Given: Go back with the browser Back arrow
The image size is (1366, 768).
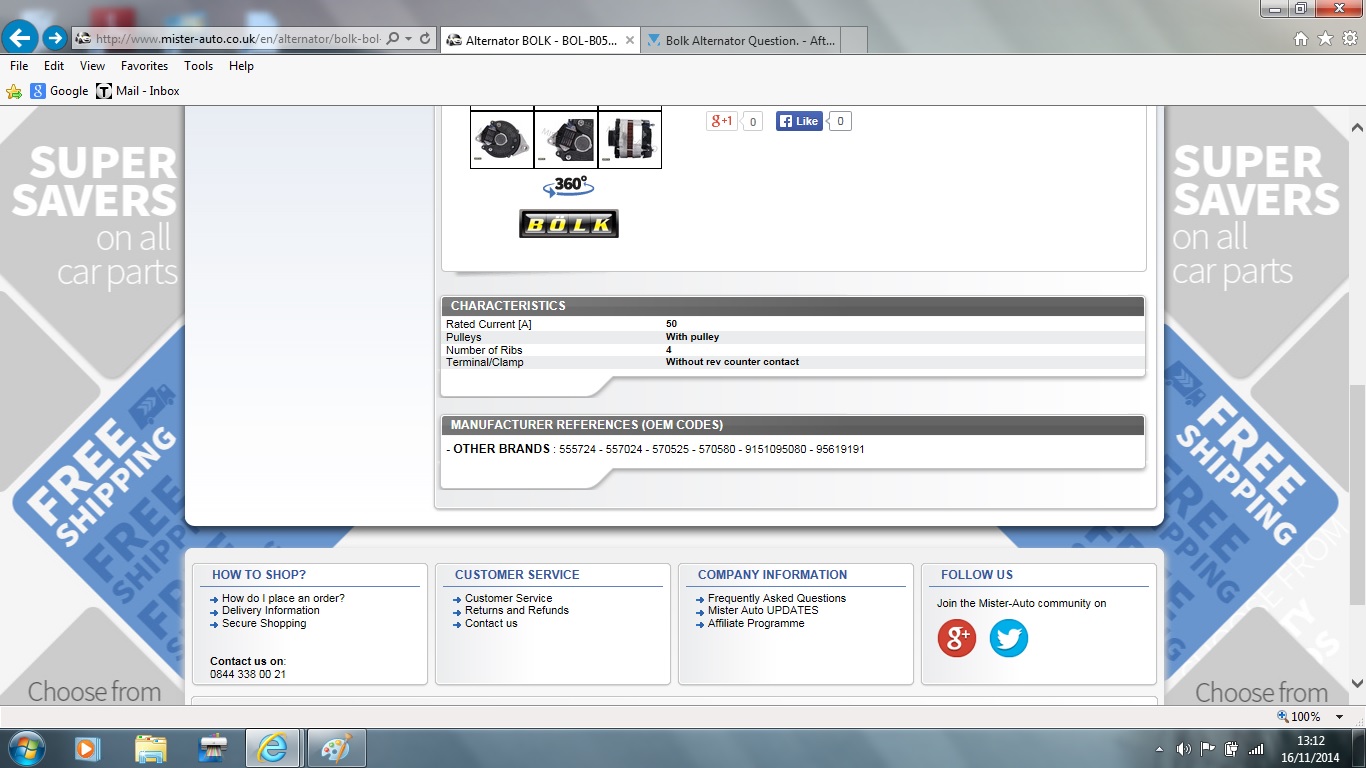Looking at the screenshot, I should click(20, 38).
